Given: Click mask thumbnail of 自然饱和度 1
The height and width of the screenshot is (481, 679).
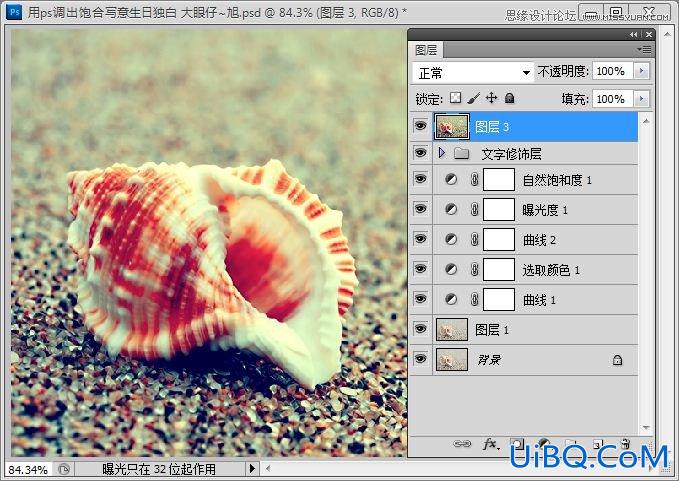Looking at the screenshot, I should 499,179.
